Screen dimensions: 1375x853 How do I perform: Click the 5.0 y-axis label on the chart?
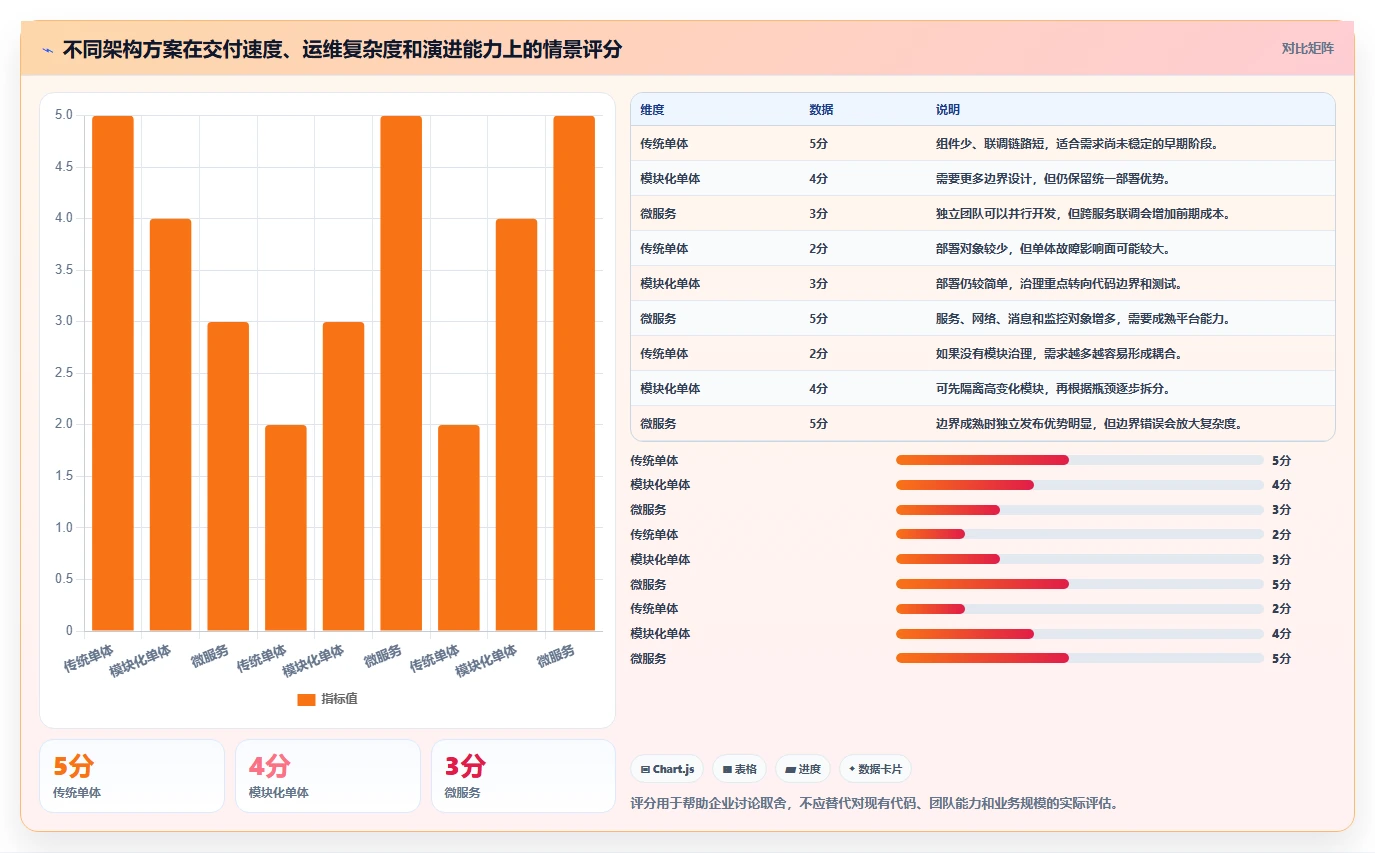pos(64,115)
